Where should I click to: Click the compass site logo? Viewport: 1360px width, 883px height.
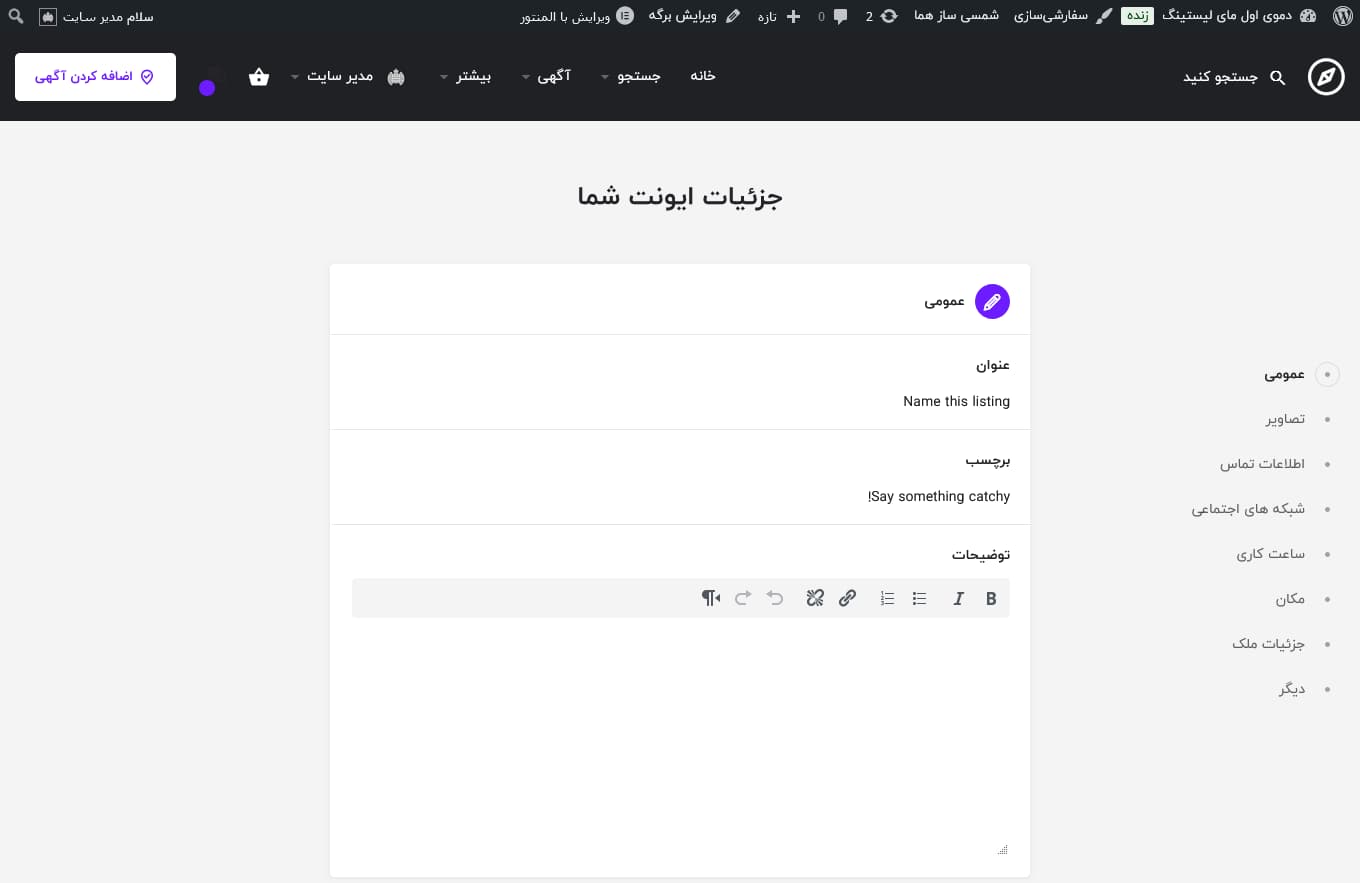[x=1326, y=77]
